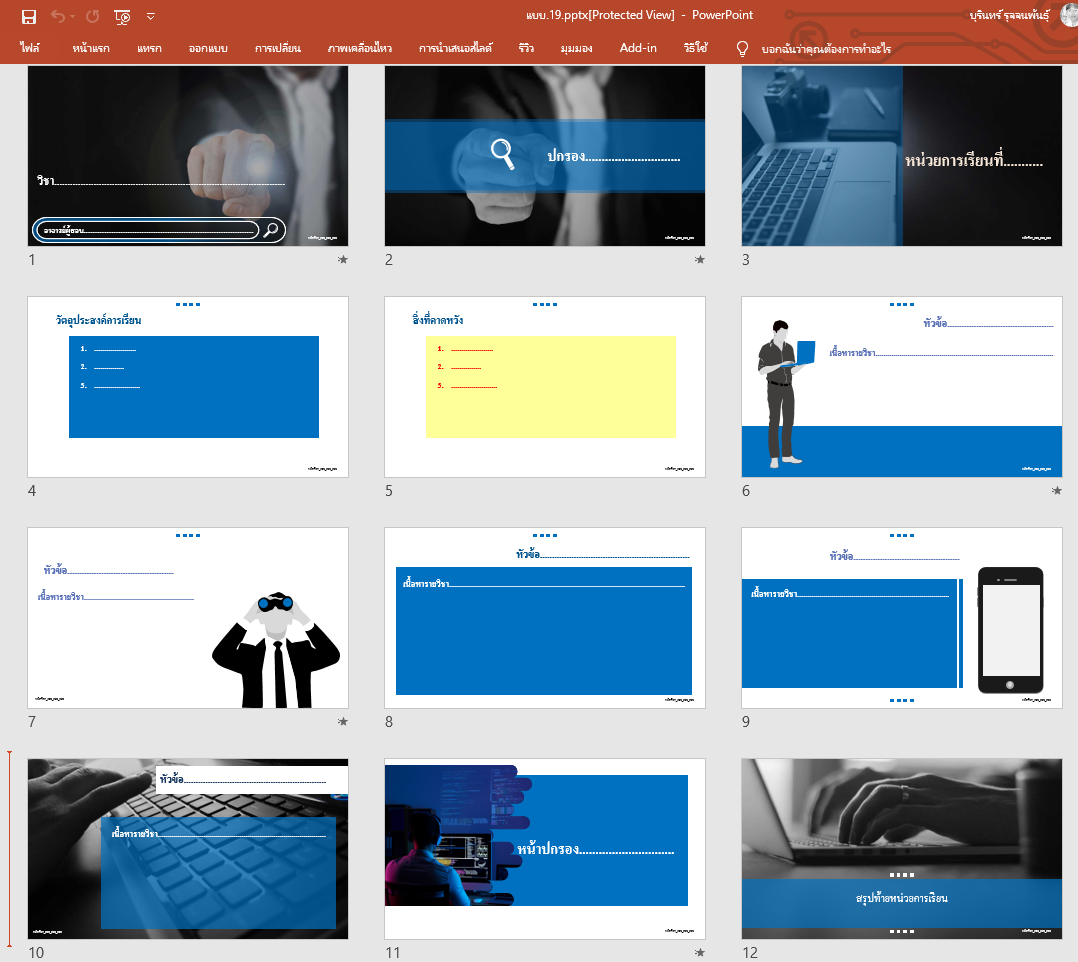The image size is (1078, 962).
Task: Go to the ภาพเคลื่อนไหว (Animations) tab
Action: 360,48
